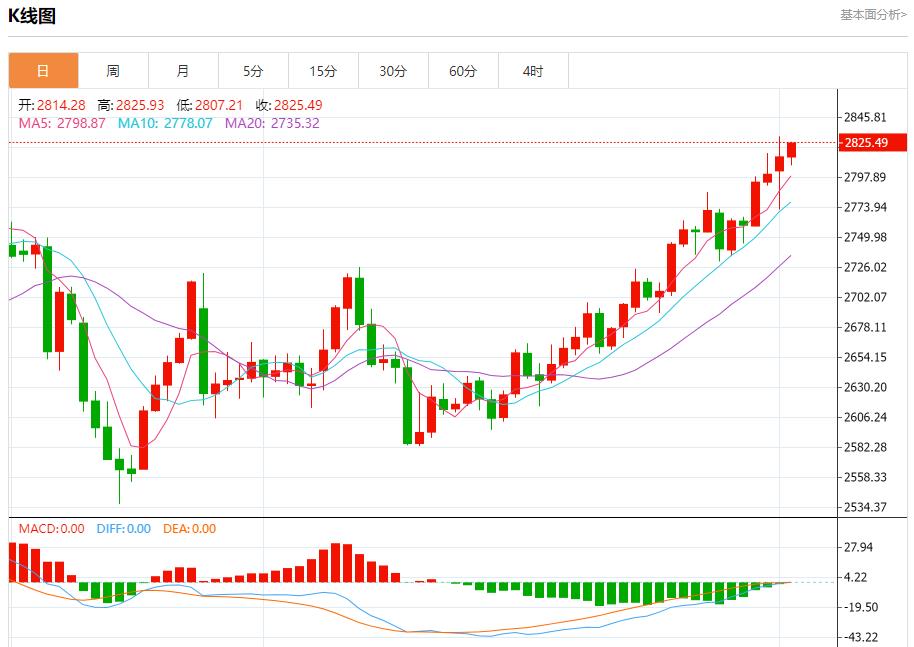Click the latest red candlestick on the chart
Viewport: 914px width, 647px height.
(792, 150)
